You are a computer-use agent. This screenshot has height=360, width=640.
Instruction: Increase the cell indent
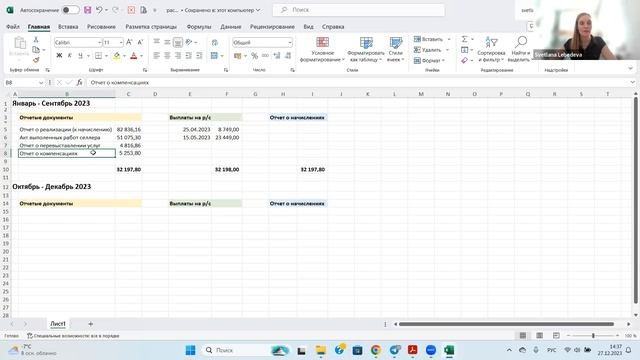[199, 56]
